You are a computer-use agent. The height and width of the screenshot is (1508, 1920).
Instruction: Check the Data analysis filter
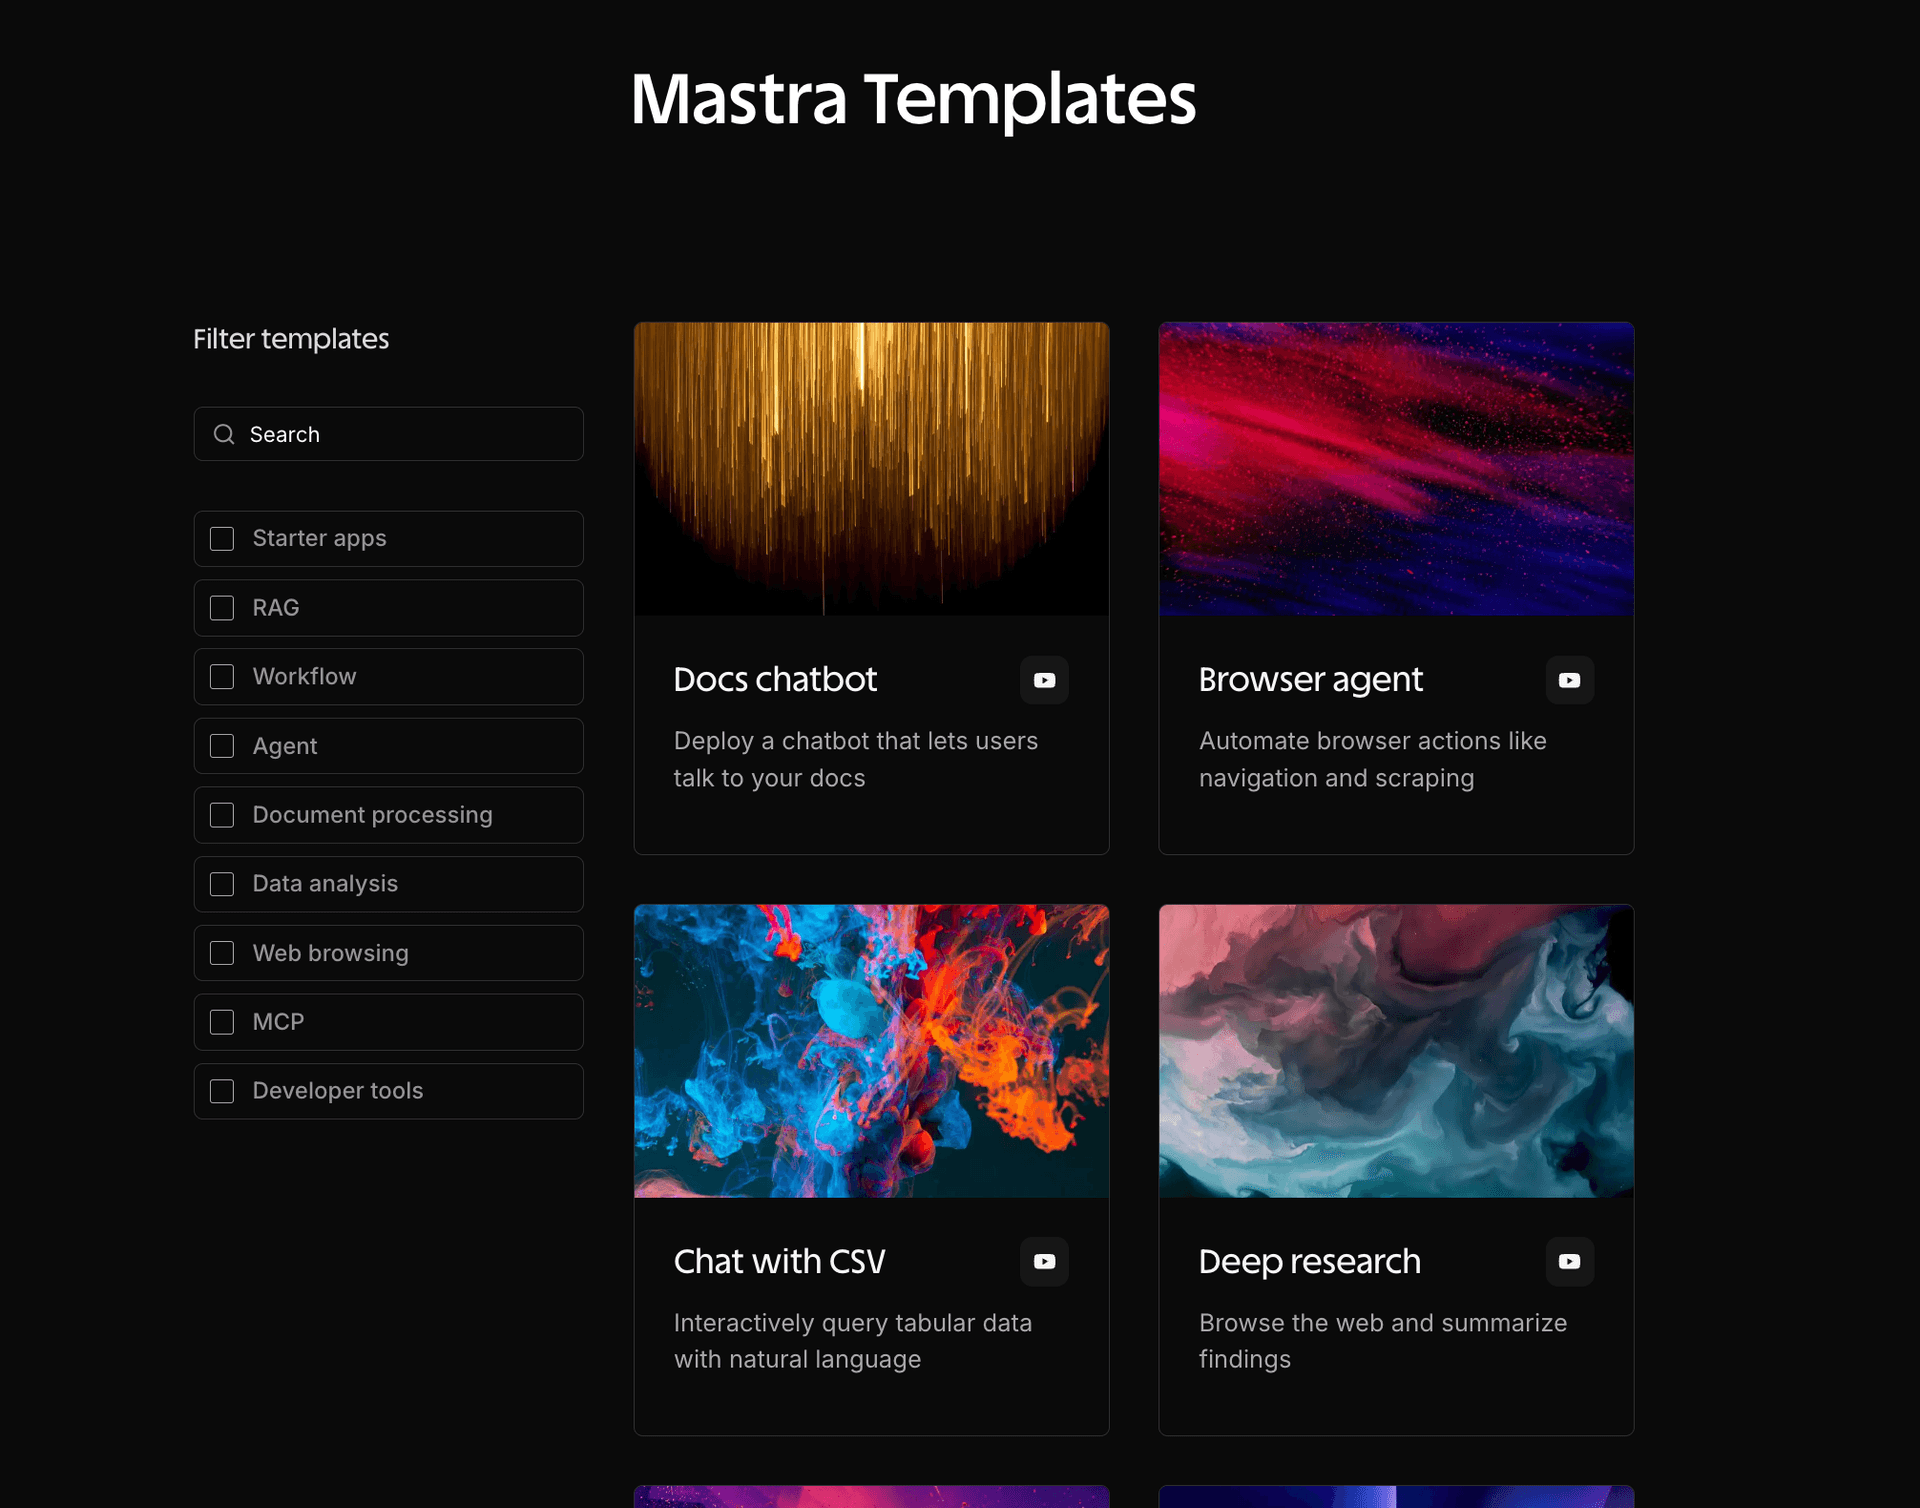point(222,884)
